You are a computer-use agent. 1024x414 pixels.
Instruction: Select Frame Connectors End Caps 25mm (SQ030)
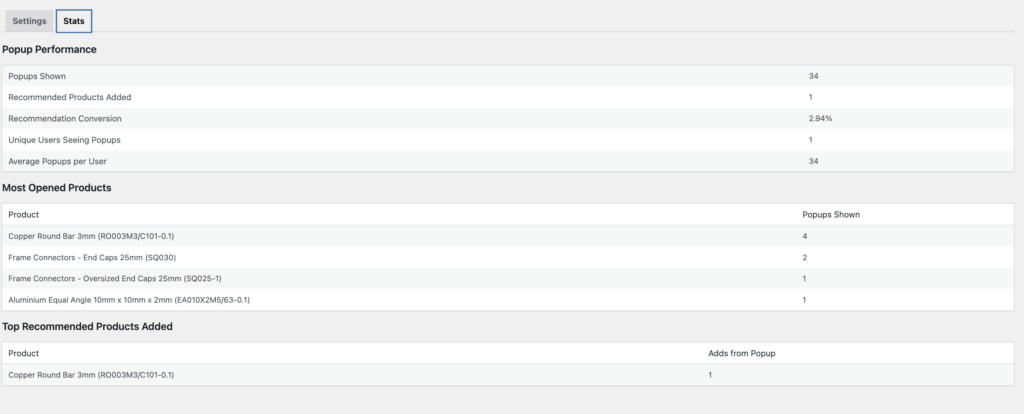(x=99, y=257)
